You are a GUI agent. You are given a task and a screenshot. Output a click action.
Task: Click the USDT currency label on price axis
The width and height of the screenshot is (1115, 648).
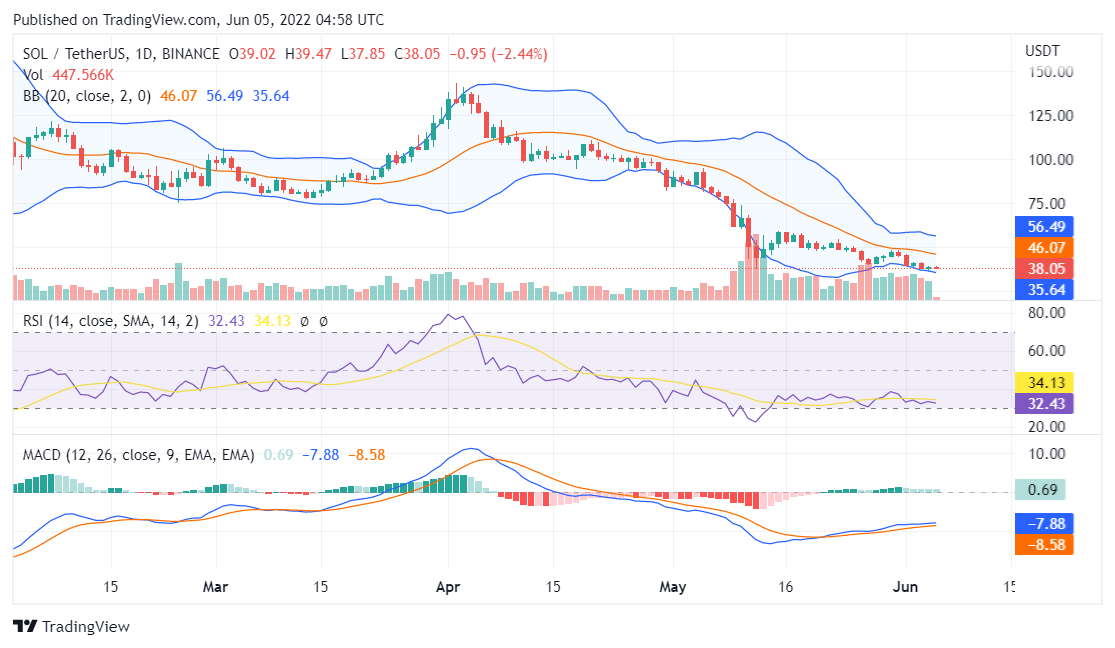coord(1042,50)
